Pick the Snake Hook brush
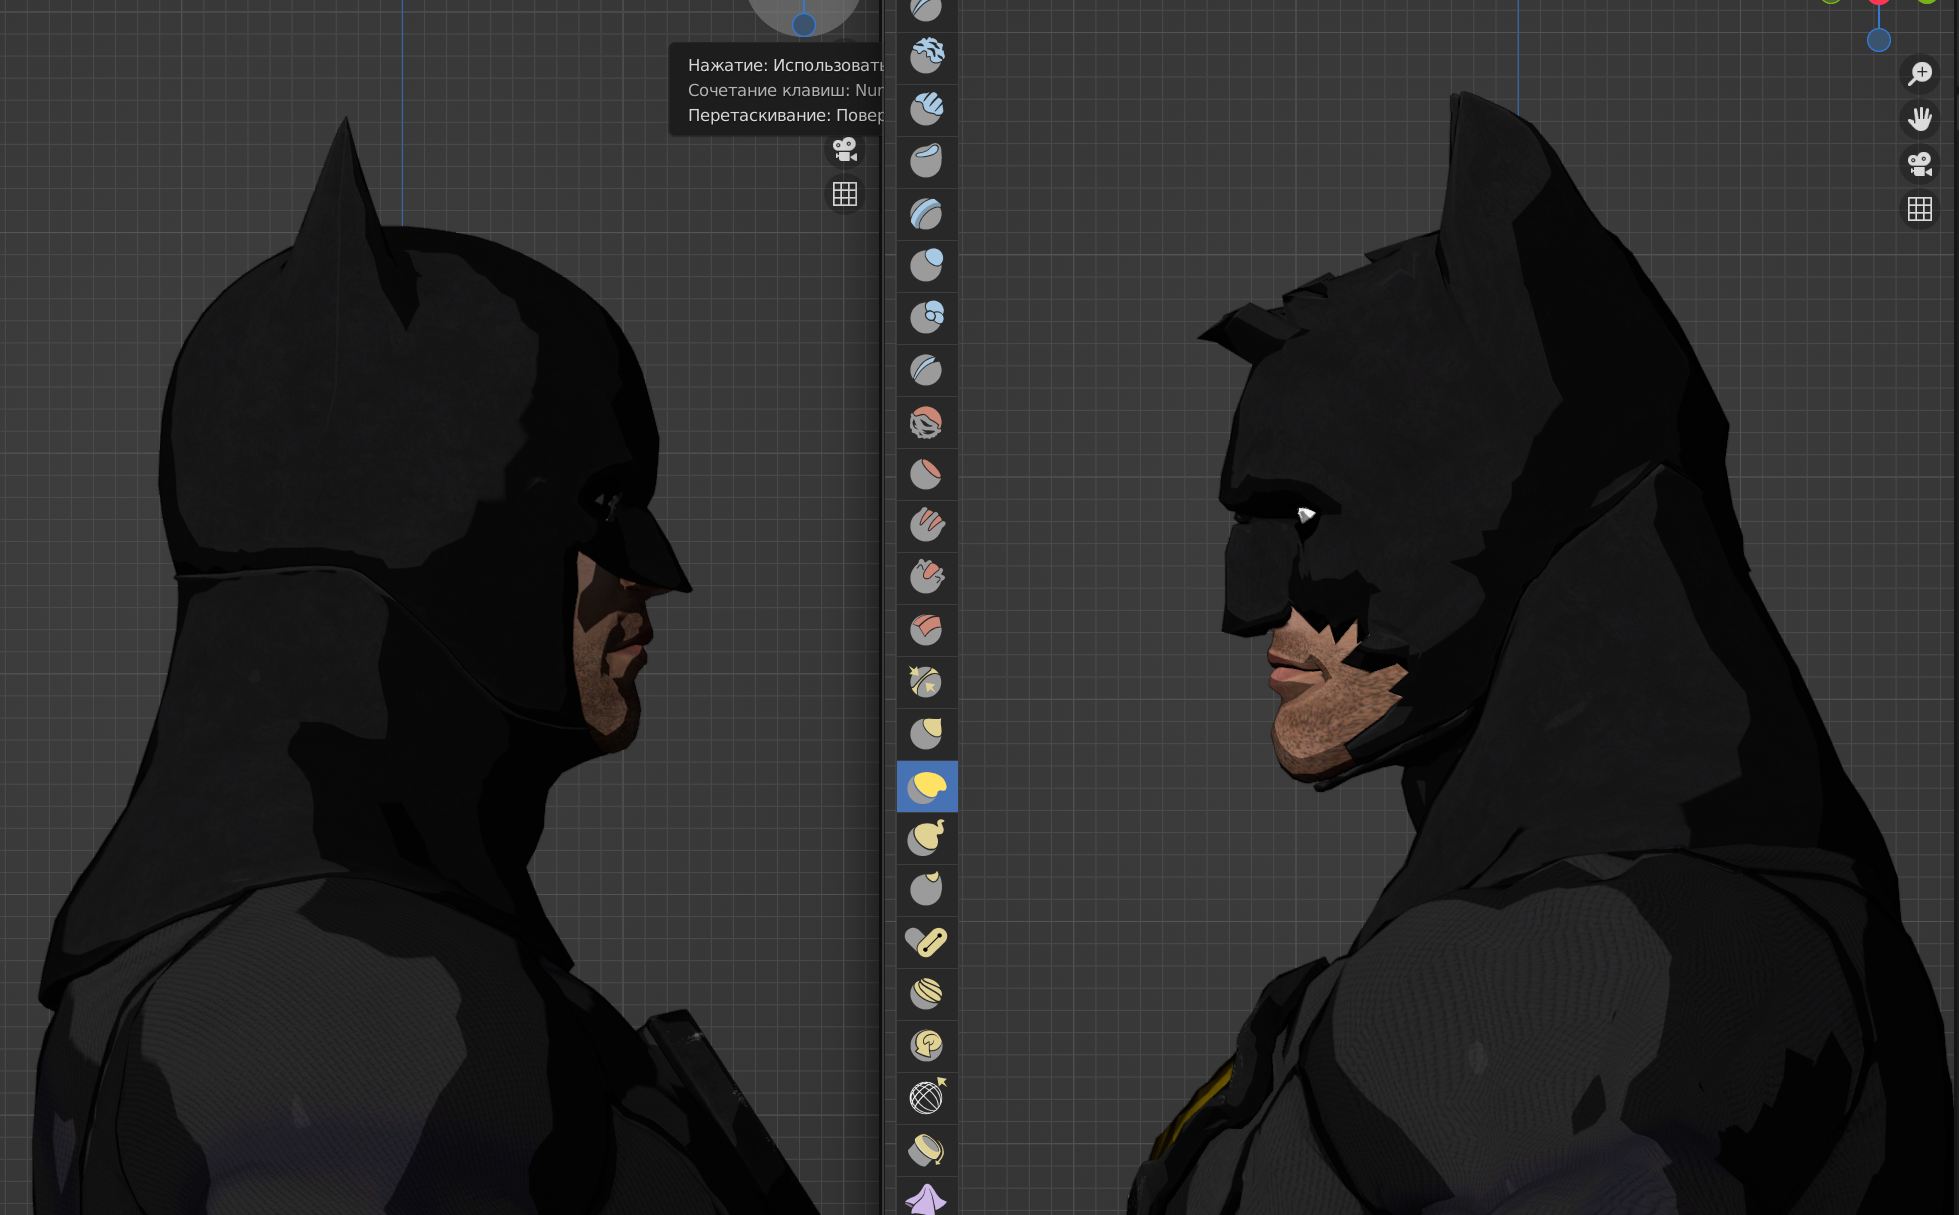The image size is (1959, 1215). [926, 839]
